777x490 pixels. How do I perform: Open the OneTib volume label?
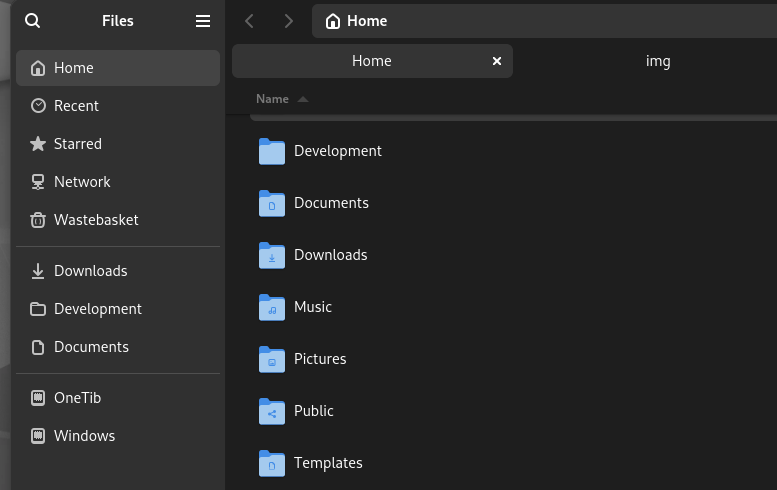[x=77, y=398]
